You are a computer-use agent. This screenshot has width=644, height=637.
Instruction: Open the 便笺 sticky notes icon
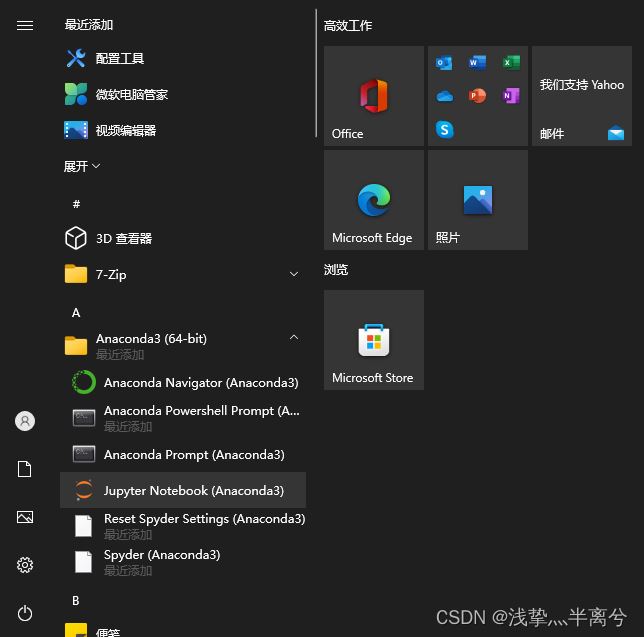76,630
